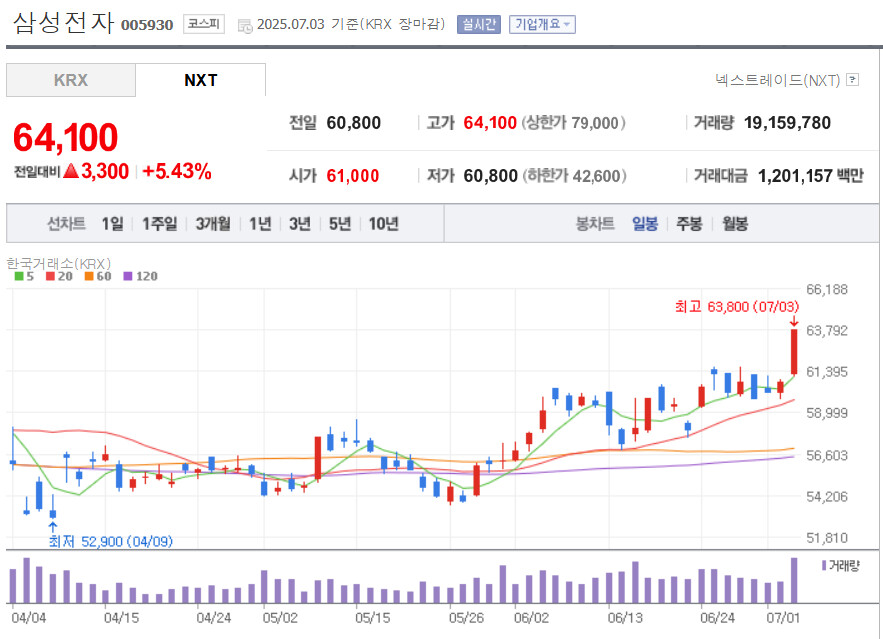Click the calendar icon beside the date
The width and height of the screenshot is (883, 639).
[x=245, y=26]
